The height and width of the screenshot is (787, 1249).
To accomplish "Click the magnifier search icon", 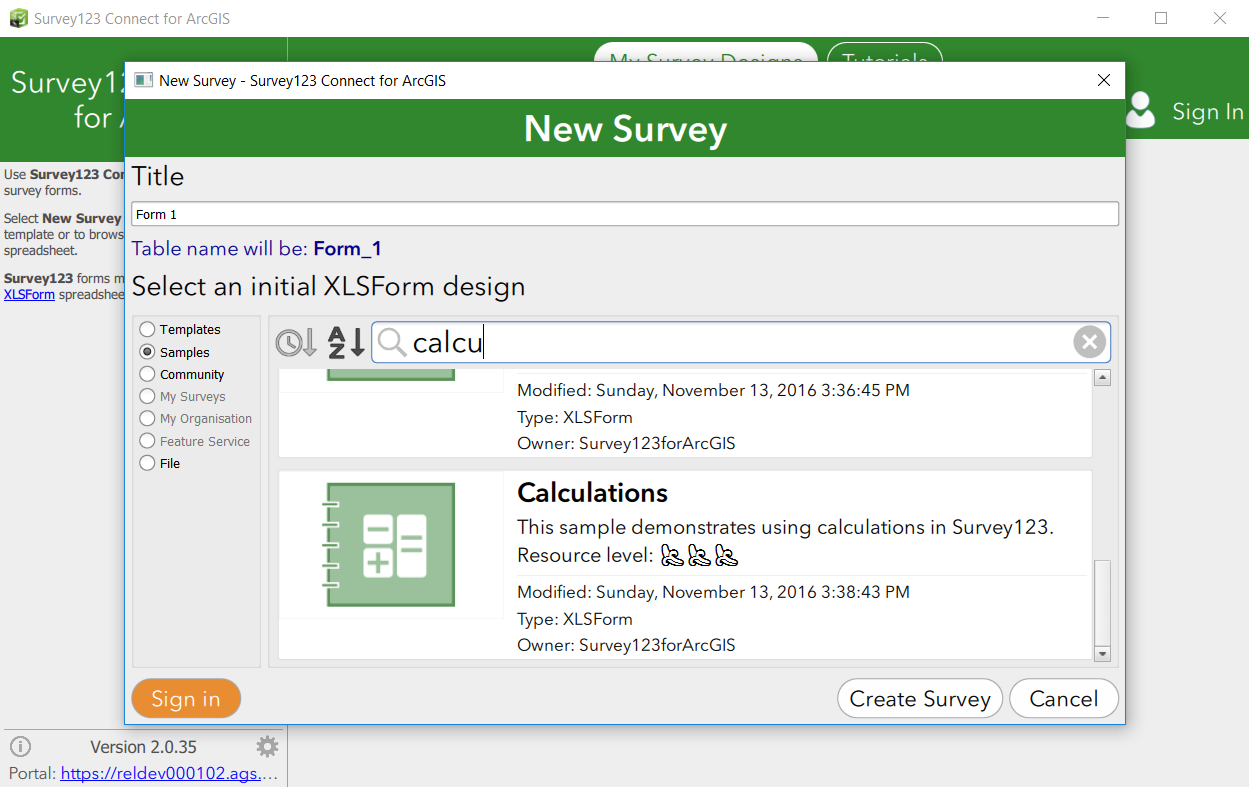I will (392, 343).
